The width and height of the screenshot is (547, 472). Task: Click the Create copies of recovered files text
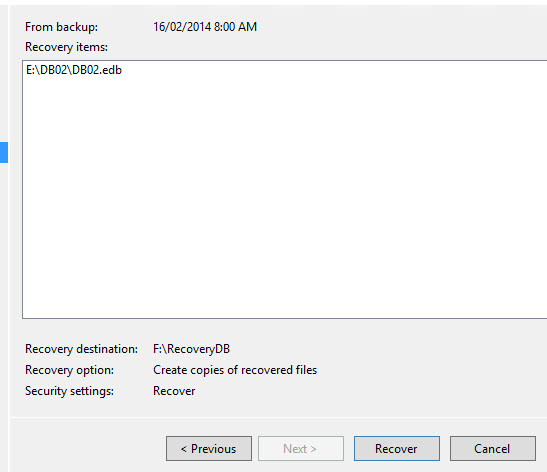coord(235,370)
